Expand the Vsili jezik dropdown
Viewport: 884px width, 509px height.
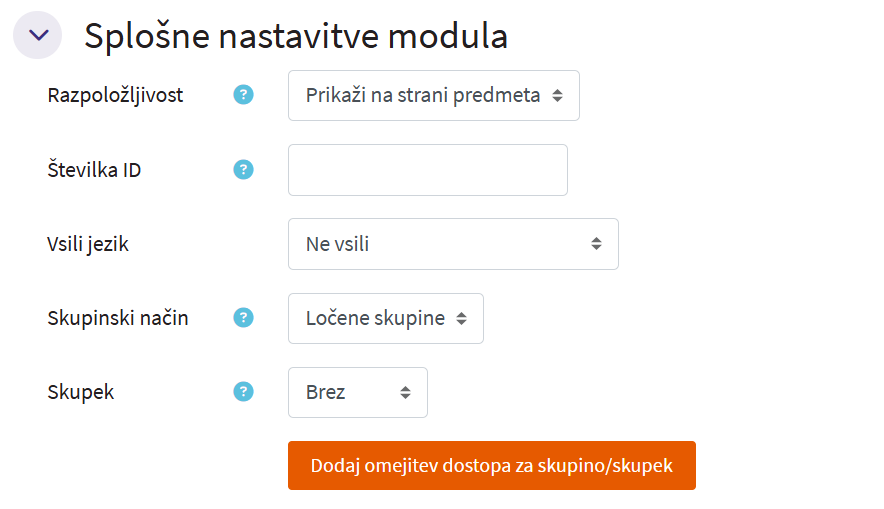tap(452, 244)
